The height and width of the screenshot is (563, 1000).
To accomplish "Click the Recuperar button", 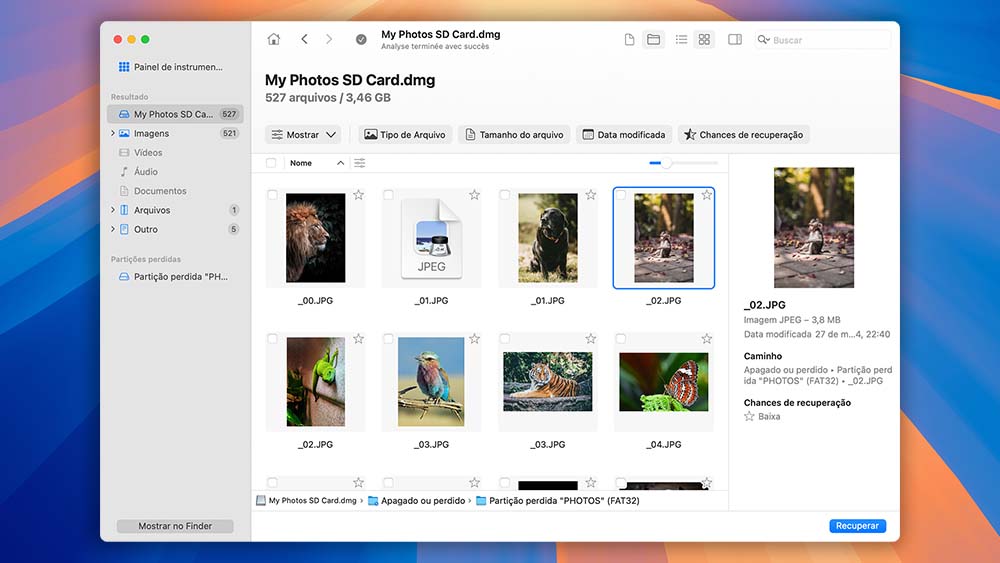I will 857,526.
